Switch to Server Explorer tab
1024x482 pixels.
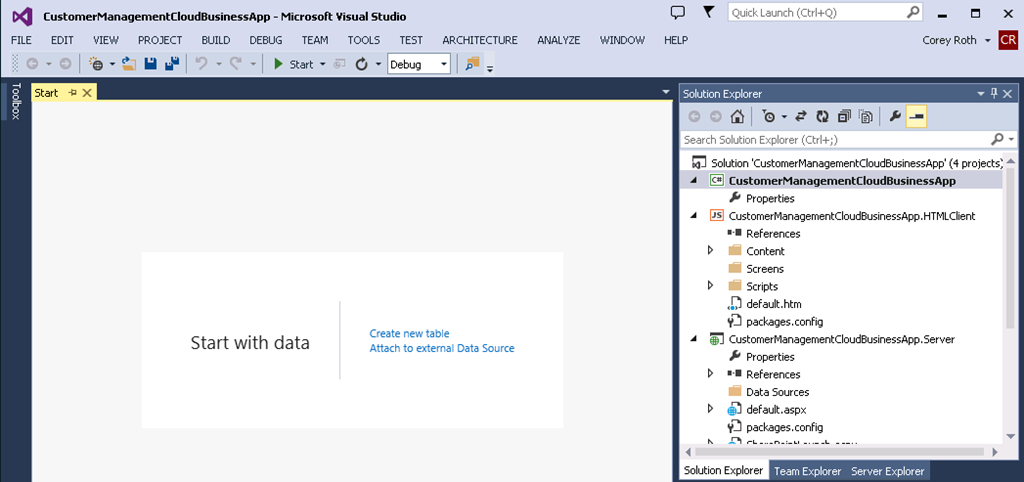[888, 471]
